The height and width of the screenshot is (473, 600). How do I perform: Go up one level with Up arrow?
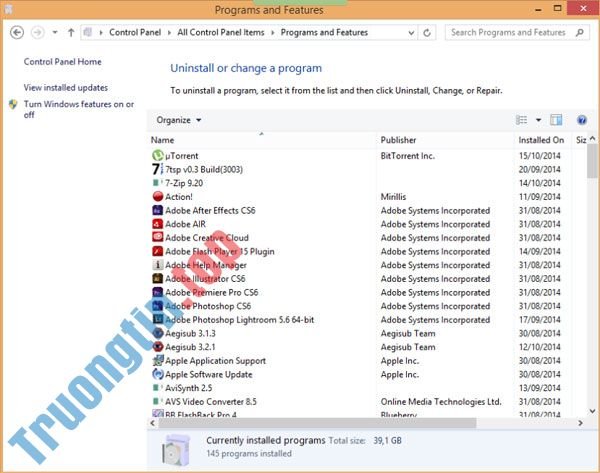[71, 33]
